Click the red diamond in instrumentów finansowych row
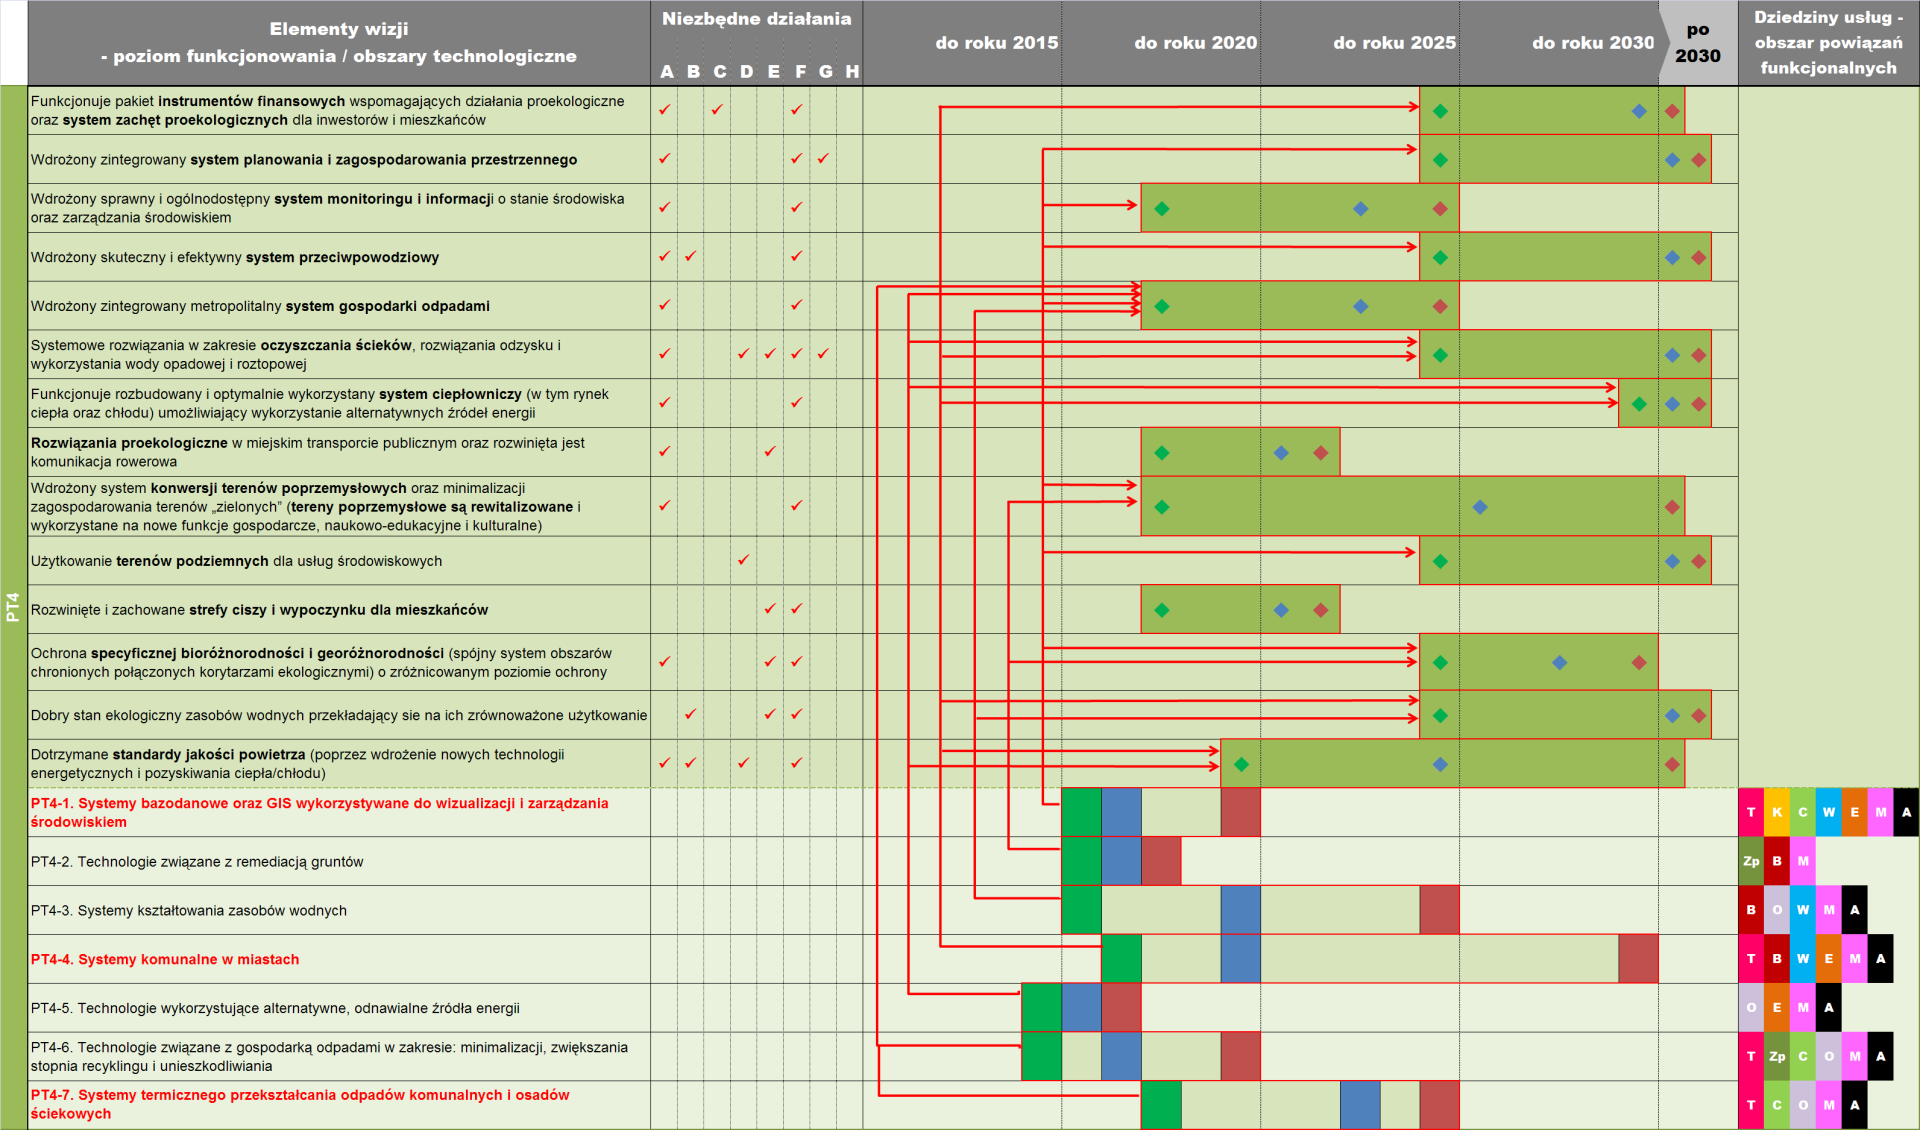The width and height of the screenshot is (1920, 1130). (x=1672, y=111)
